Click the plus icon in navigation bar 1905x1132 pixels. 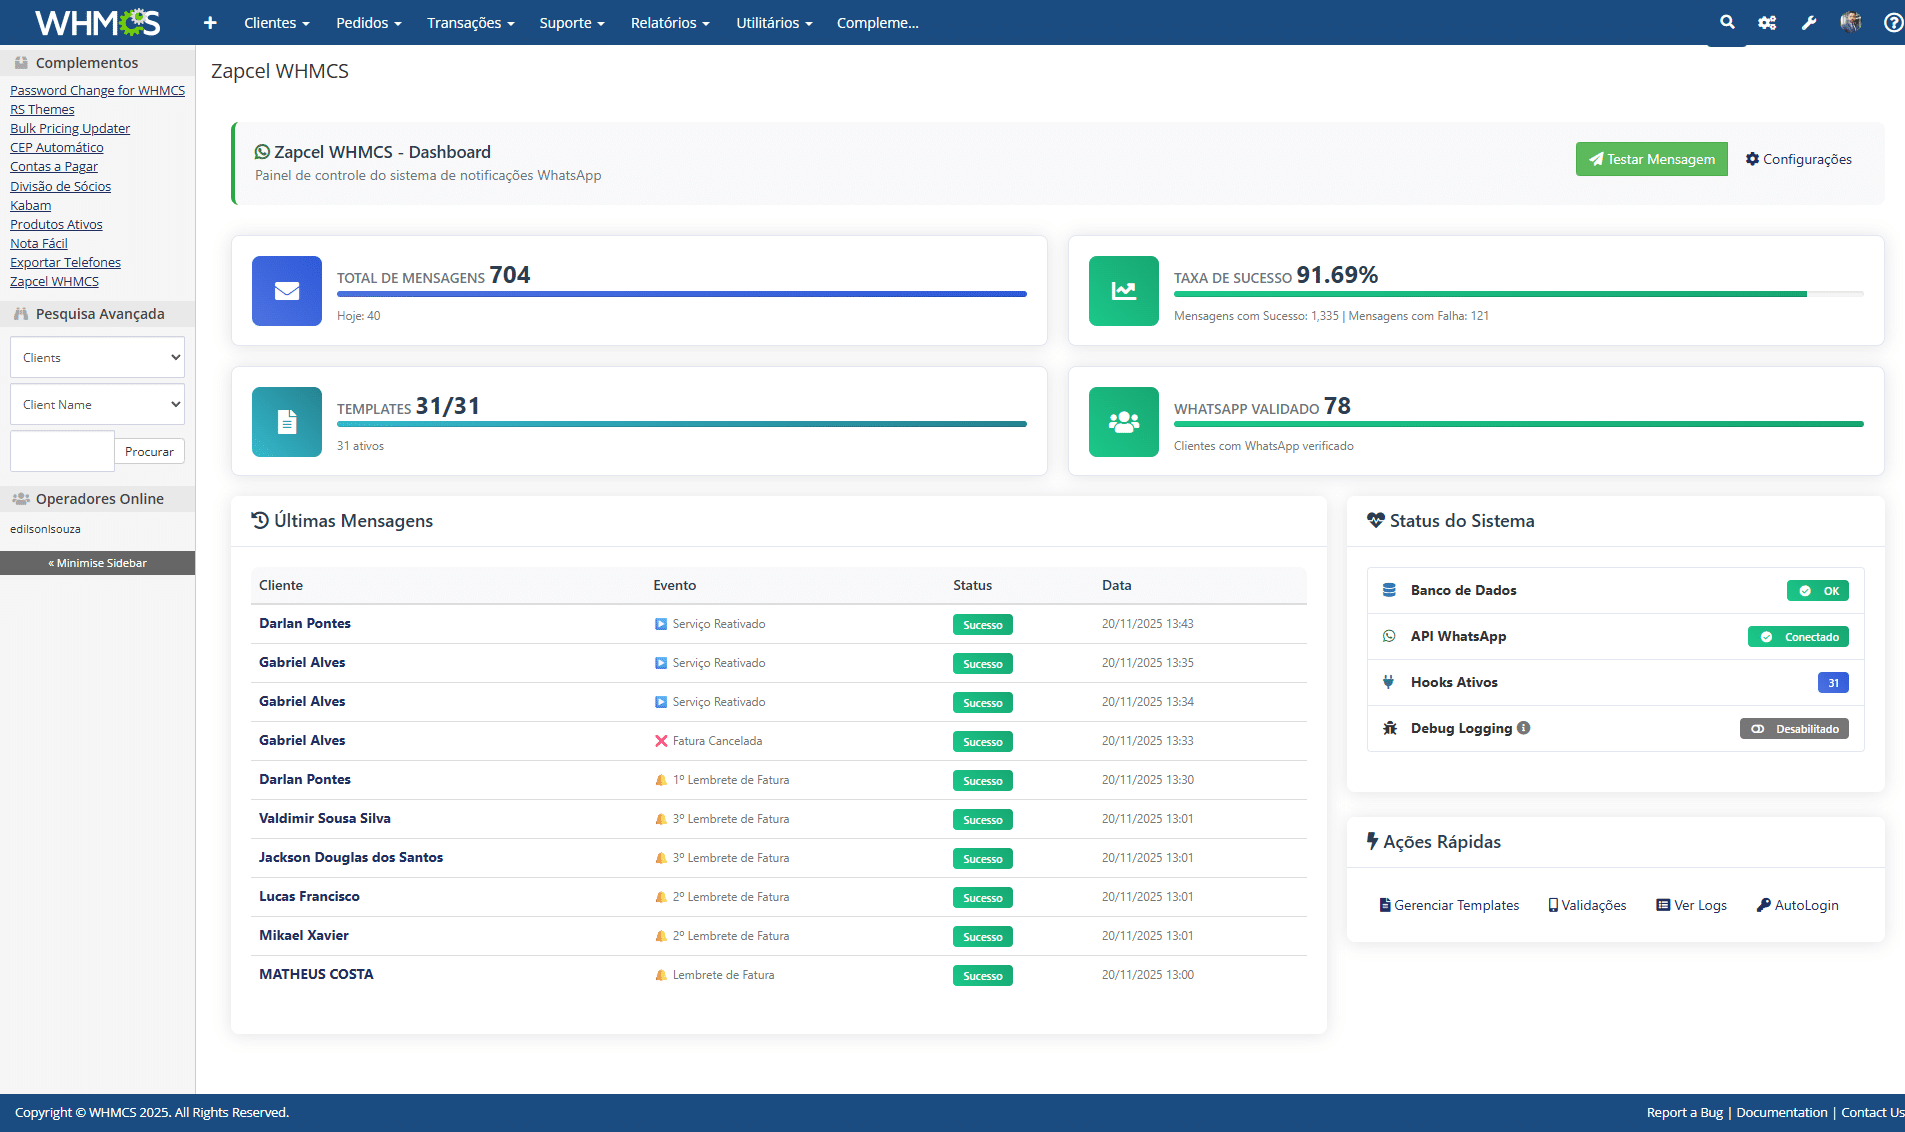point(210,22)
